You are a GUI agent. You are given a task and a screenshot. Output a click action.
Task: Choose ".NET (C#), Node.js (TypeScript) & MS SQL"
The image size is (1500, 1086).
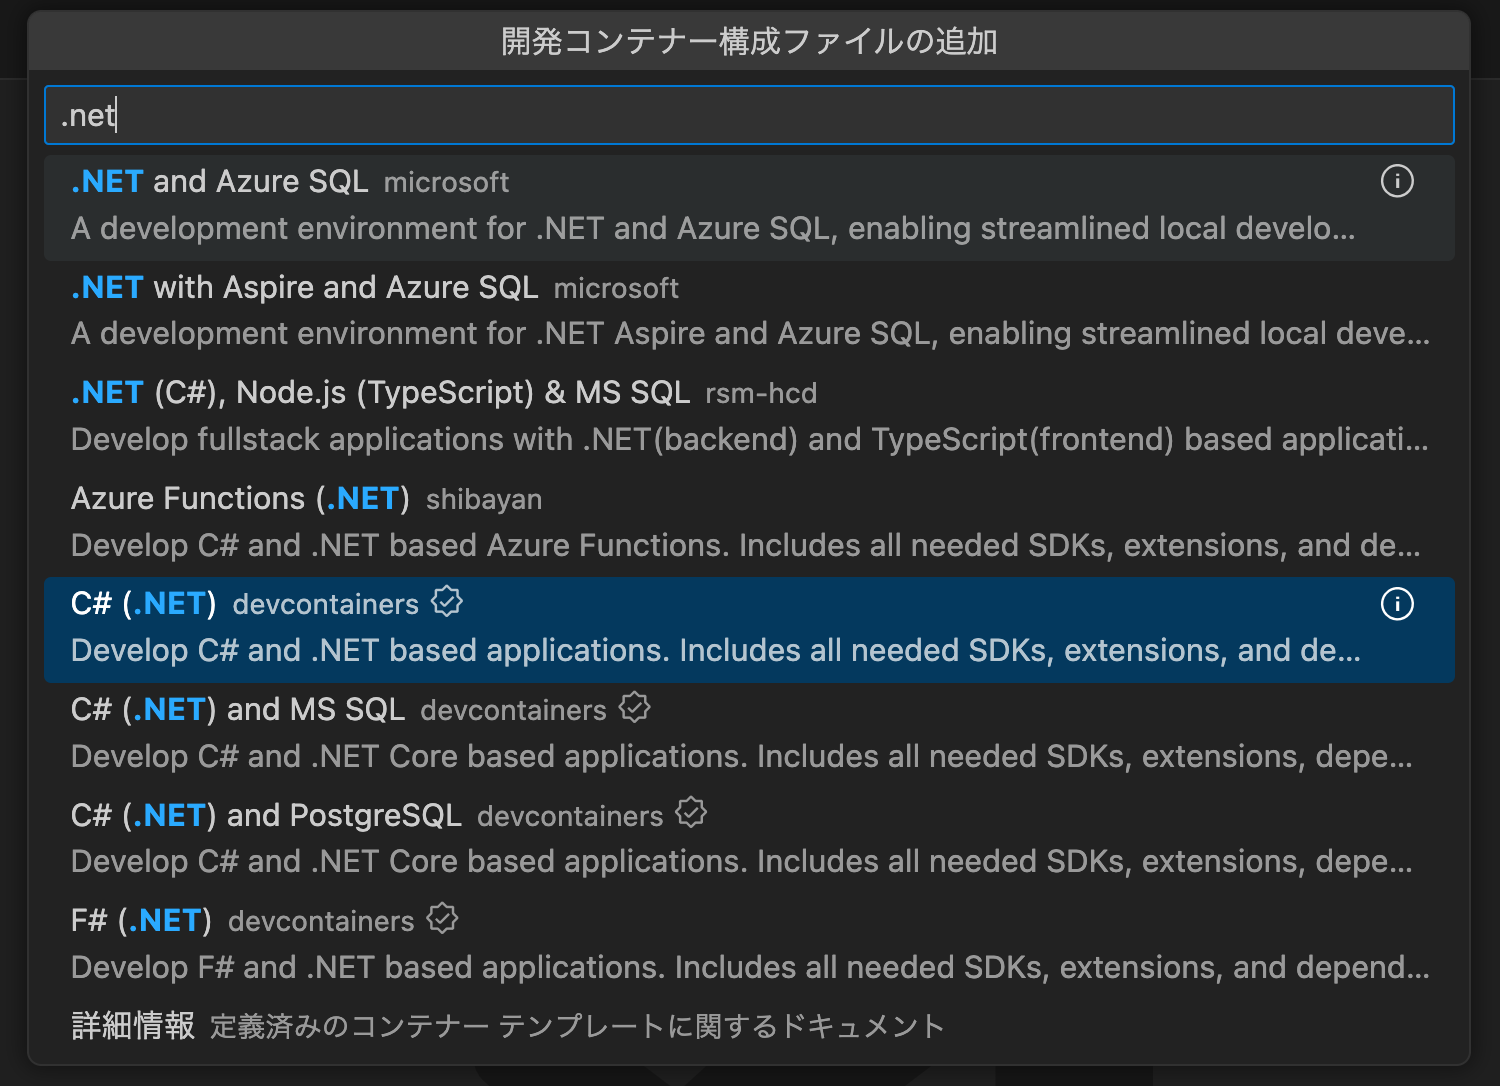pos(749,419)
